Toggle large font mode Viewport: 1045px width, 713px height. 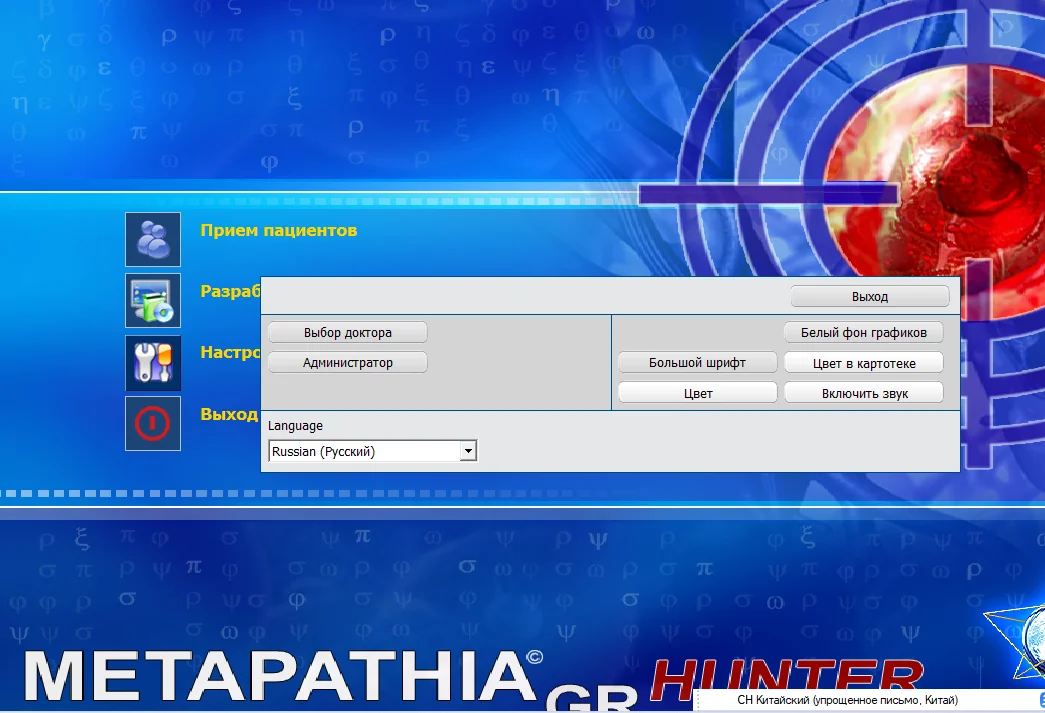pos(697,361)
